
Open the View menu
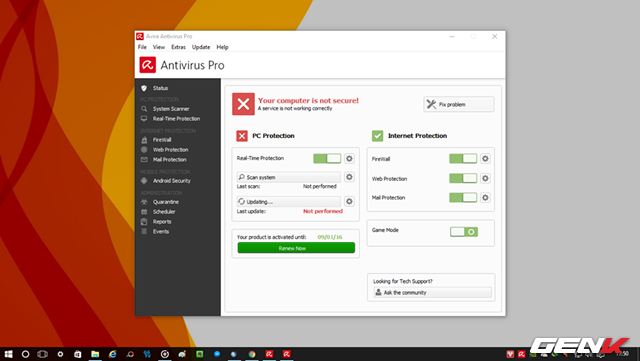click(x=159, y=47)
